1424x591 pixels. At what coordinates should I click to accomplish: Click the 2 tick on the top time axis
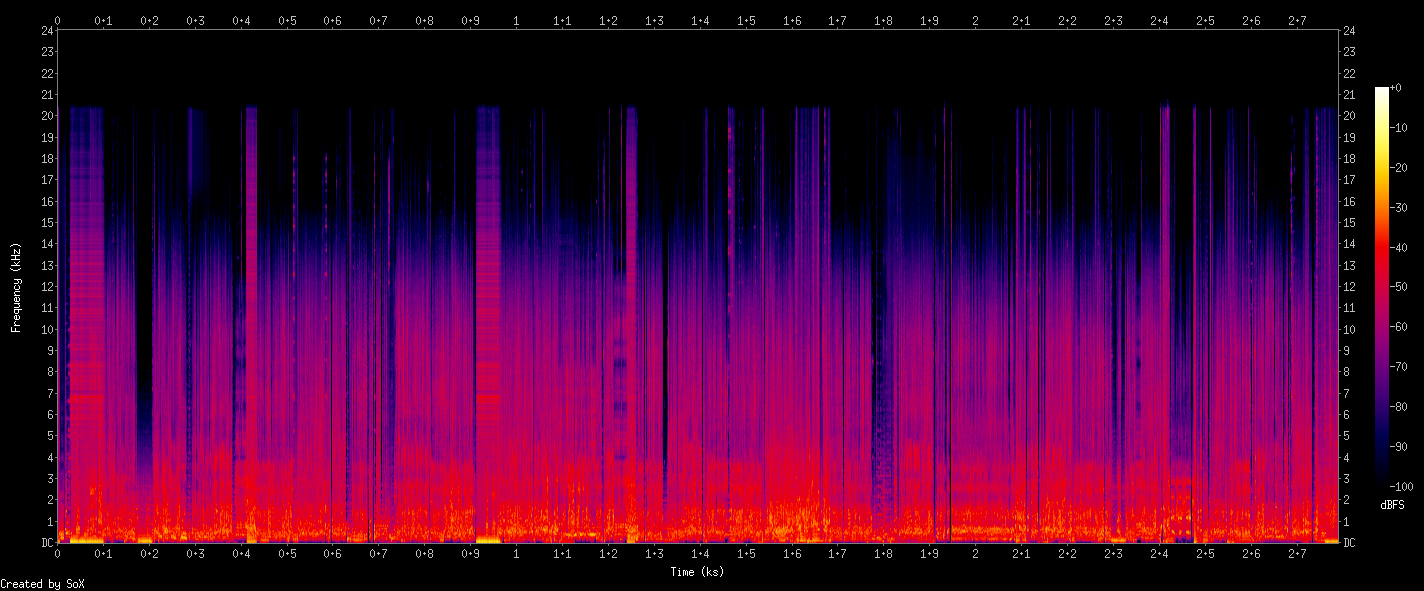coord(975,20)
